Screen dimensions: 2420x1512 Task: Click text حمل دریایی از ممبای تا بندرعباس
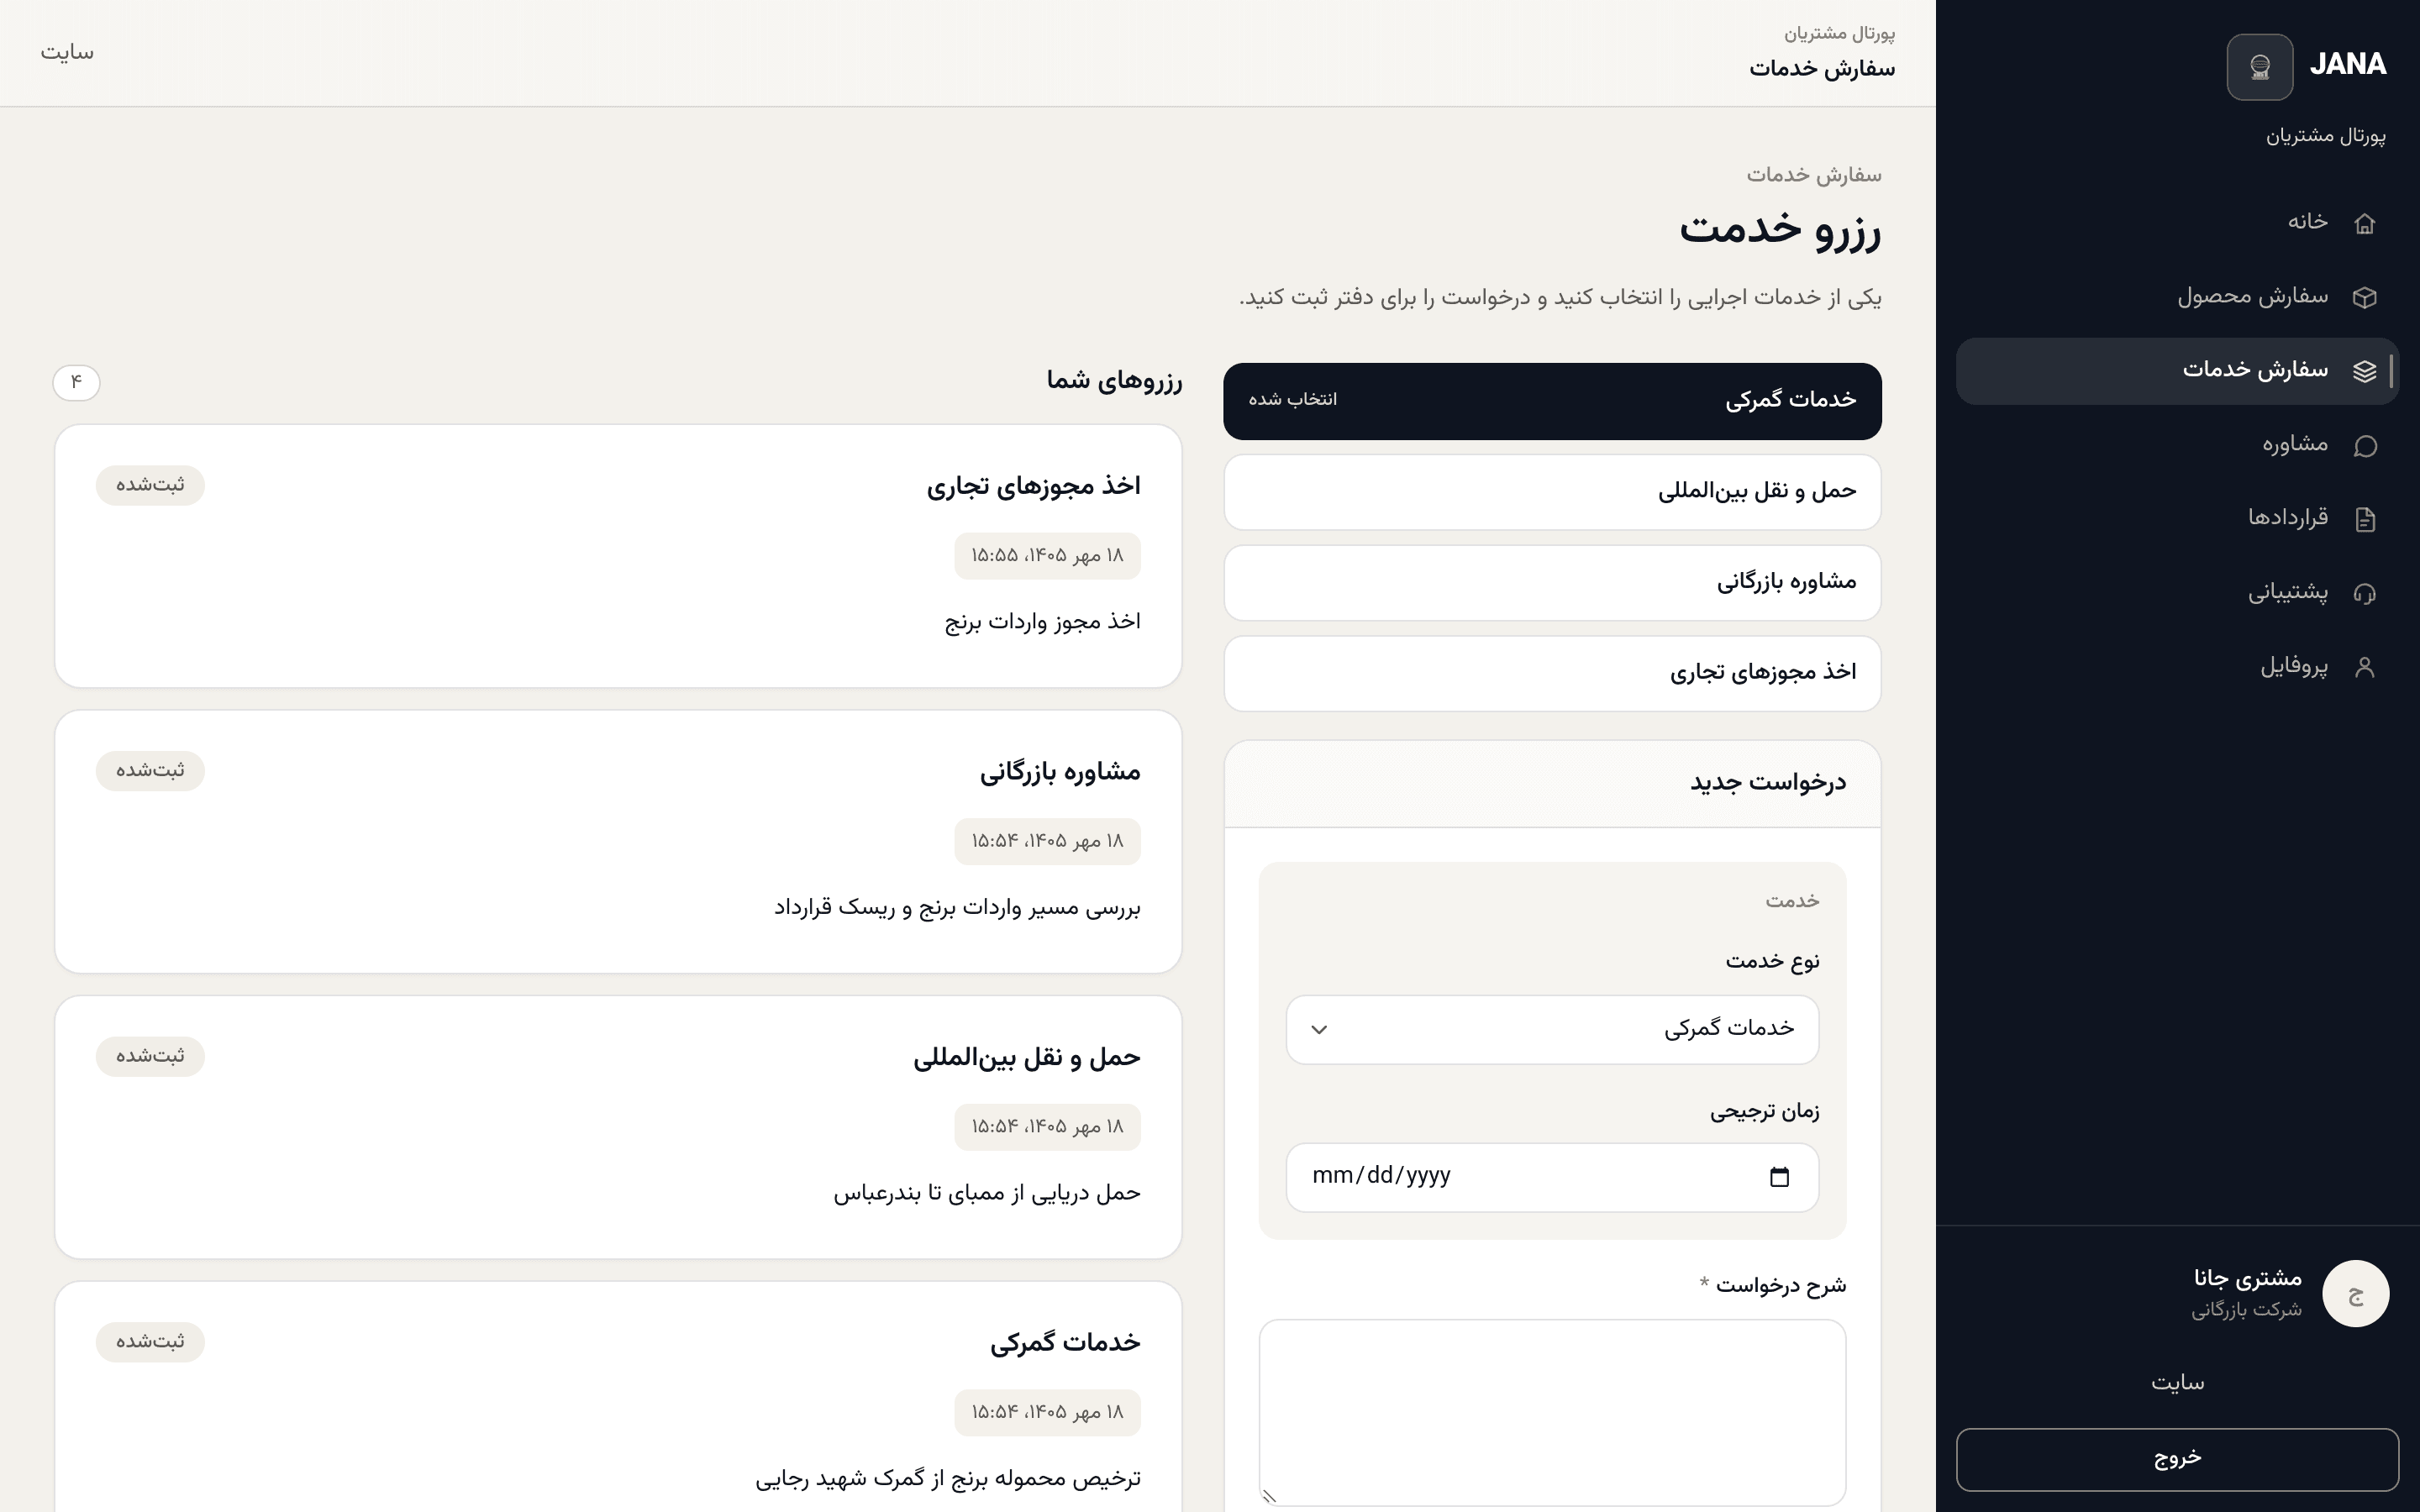(x=987, y=1194)
